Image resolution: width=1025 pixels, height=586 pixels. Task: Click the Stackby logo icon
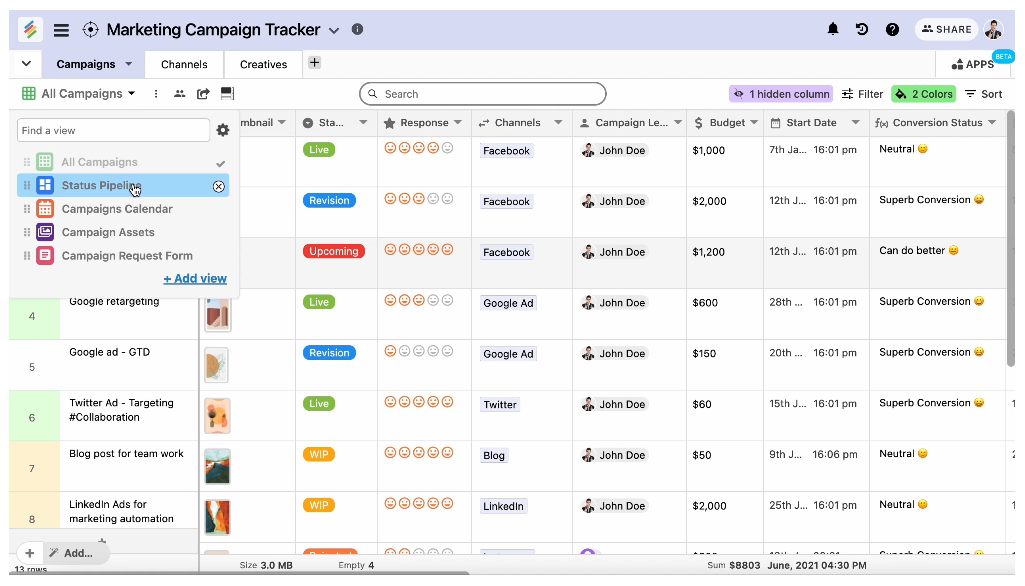[30, 29]
